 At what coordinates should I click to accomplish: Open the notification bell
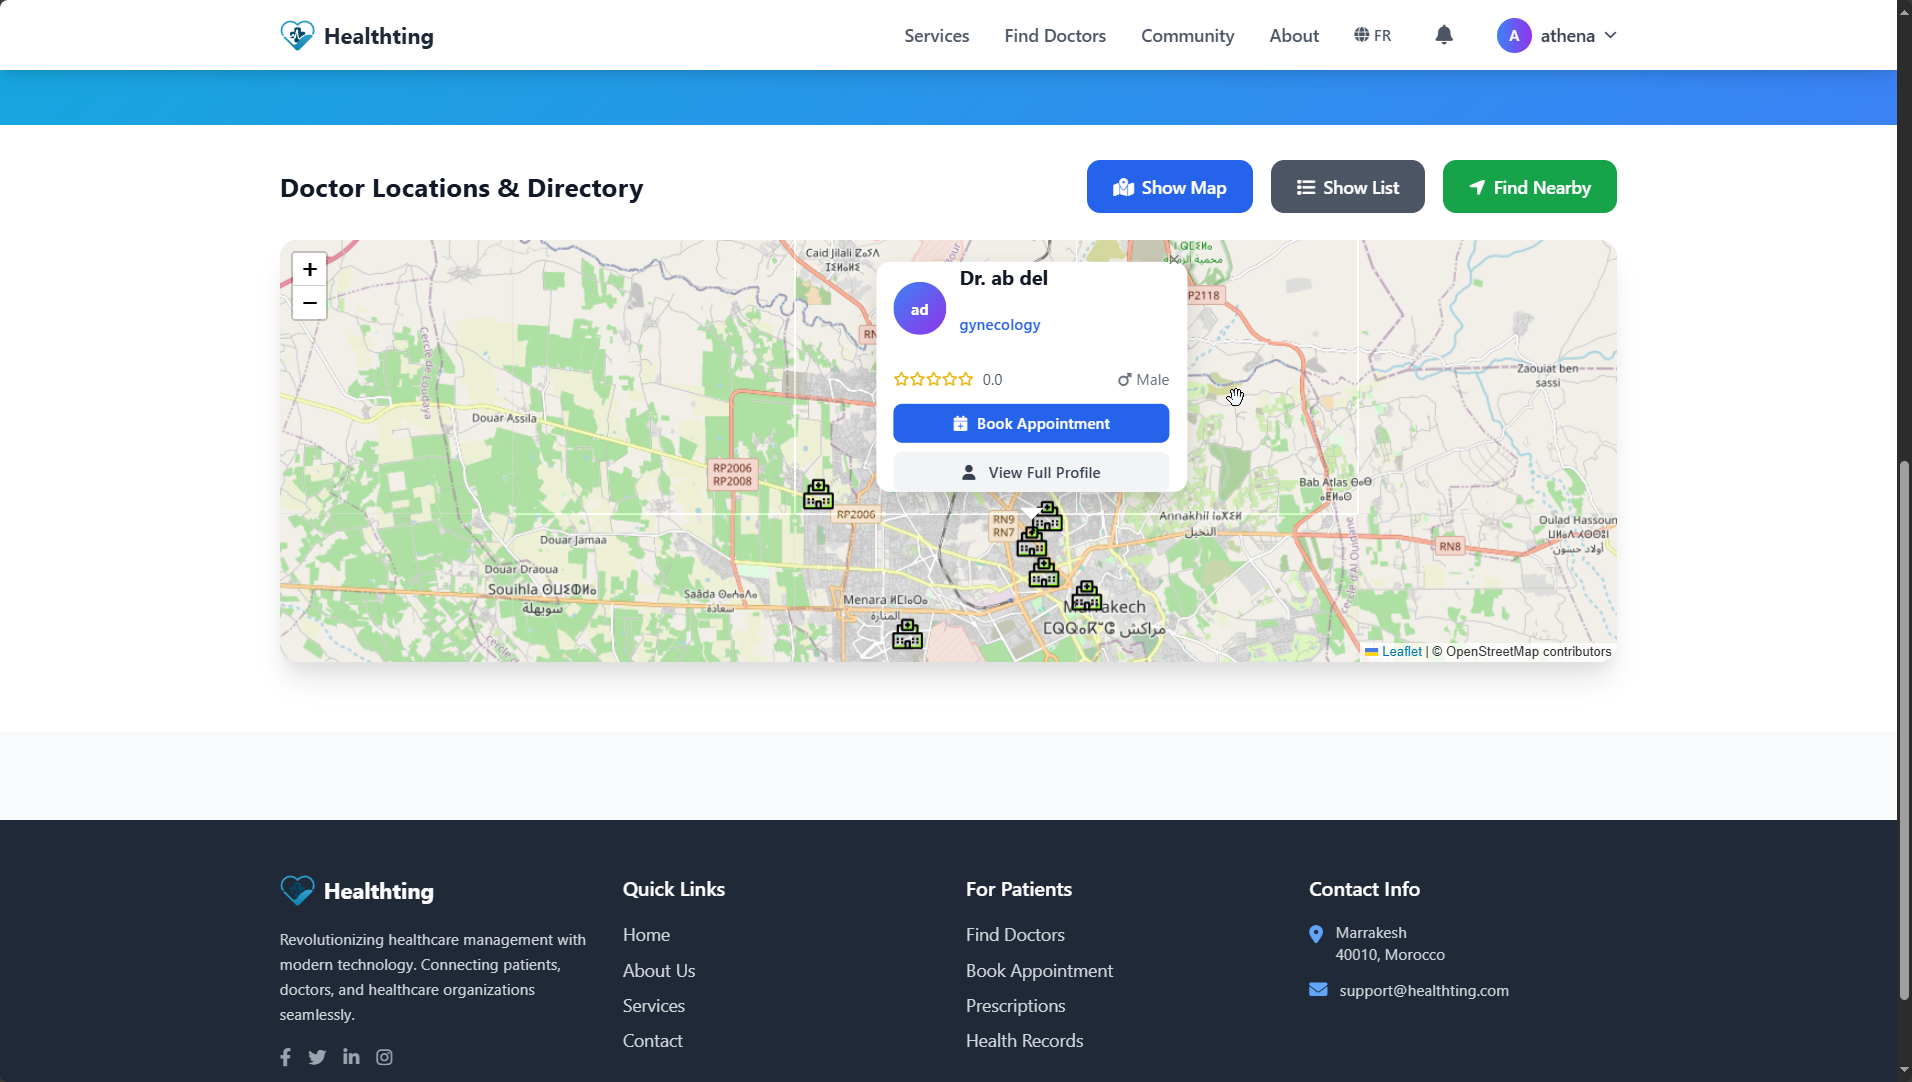(x=1444, y=34)
